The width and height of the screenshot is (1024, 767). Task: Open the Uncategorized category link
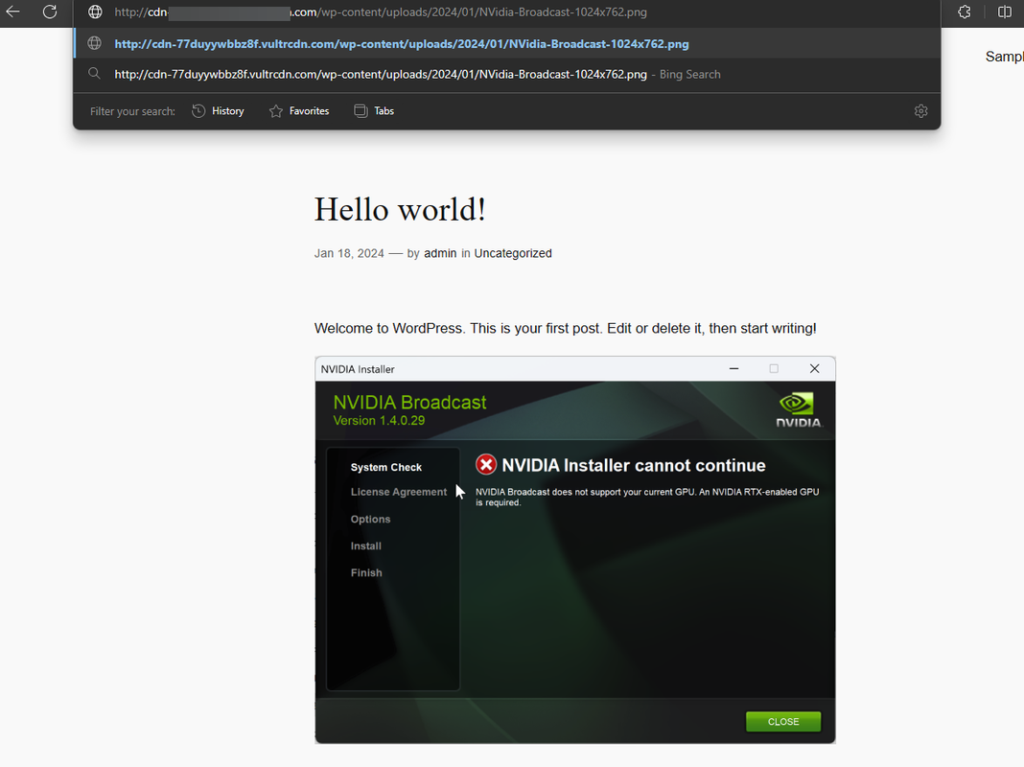[x=513, y=253]
